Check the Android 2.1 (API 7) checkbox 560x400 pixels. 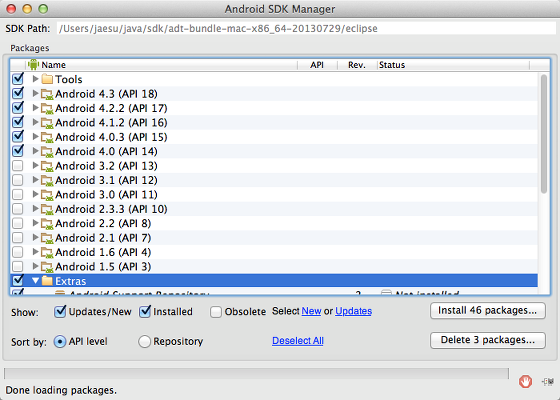[18, 238]
